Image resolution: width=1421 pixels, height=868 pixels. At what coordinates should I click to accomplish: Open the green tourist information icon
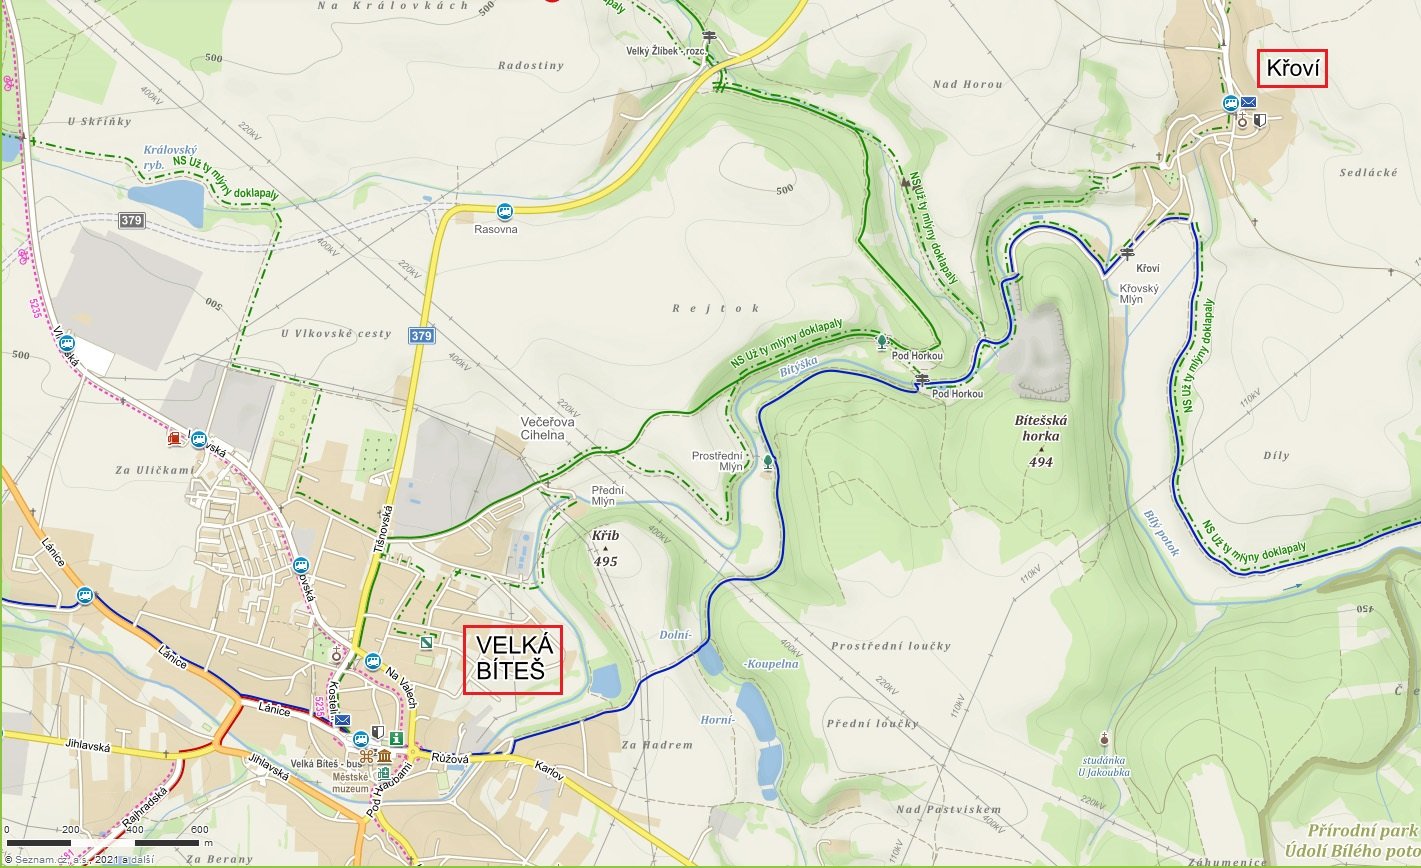click(x=397, y=739)
